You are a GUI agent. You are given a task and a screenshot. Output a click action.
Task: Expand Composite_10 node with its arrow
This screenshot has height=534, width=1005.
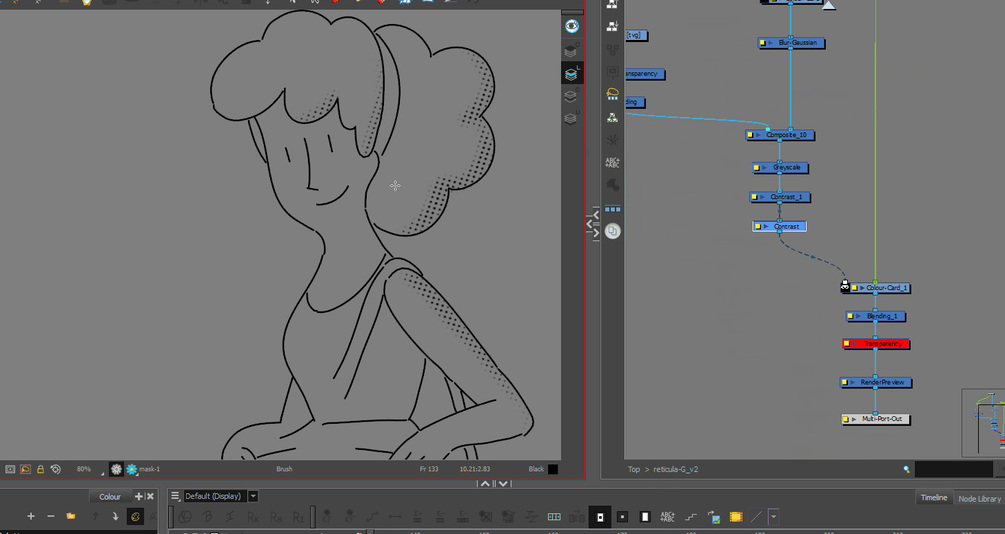(758, 135)
